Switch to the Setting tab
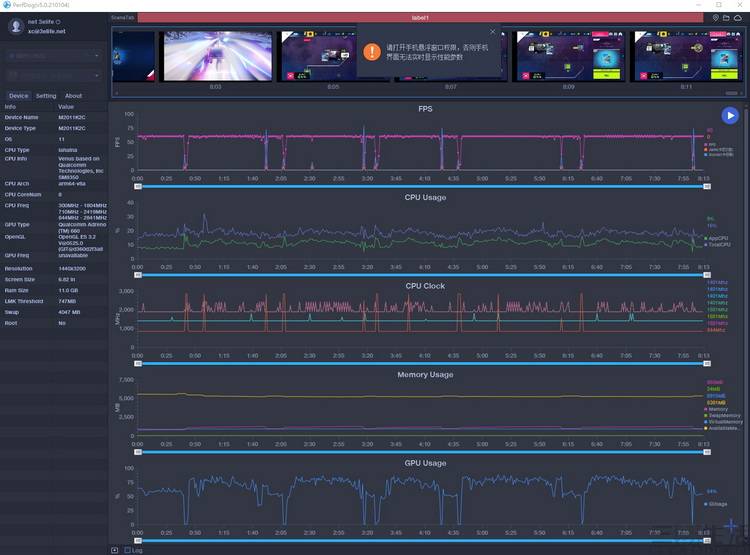This screenshot has width=750, height=555. click(46, 96)
